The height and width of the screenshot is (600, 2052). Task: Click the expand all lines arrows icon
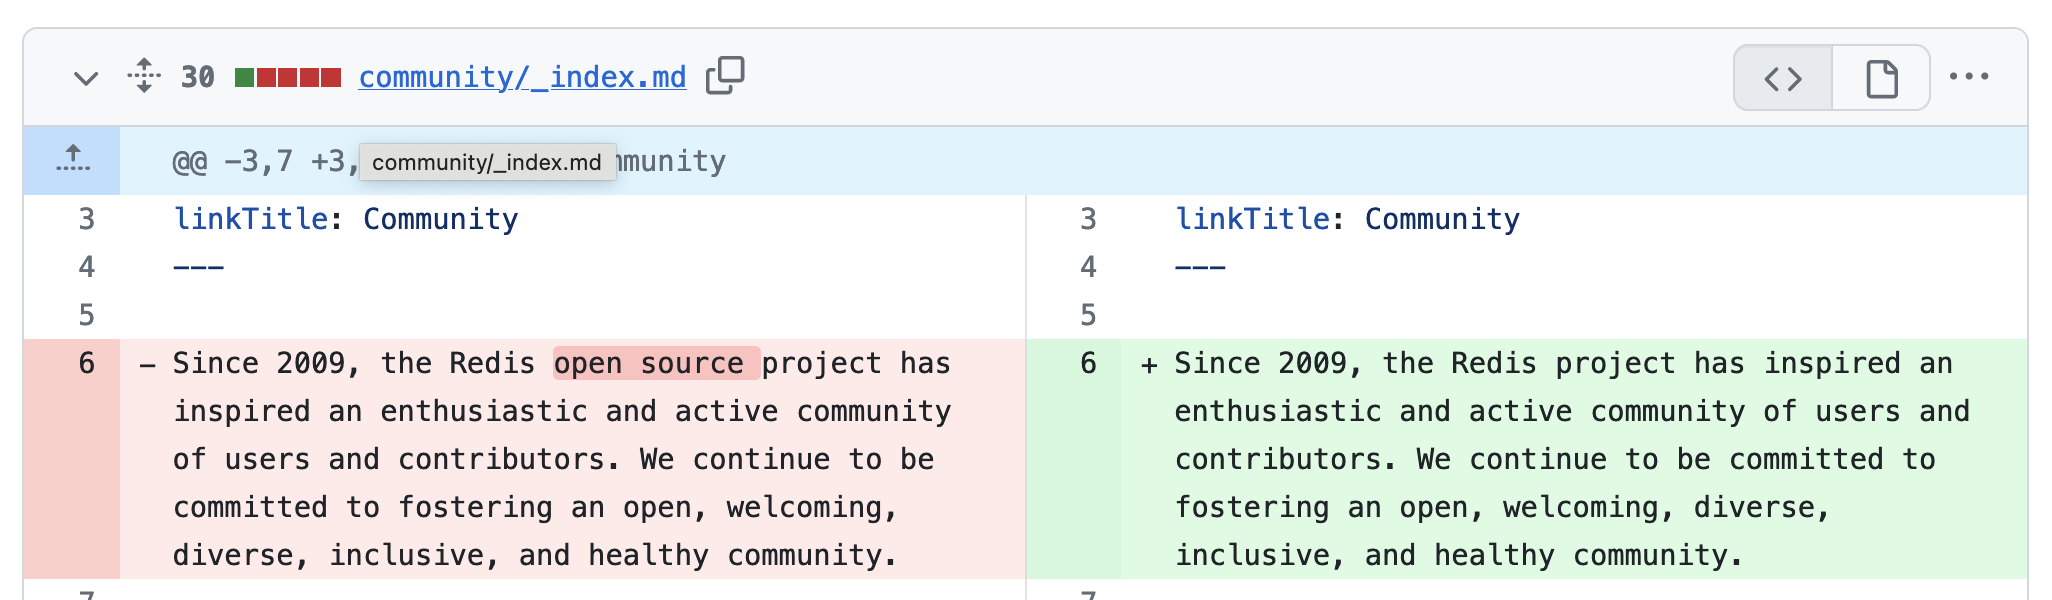click(x=144, y=76)
